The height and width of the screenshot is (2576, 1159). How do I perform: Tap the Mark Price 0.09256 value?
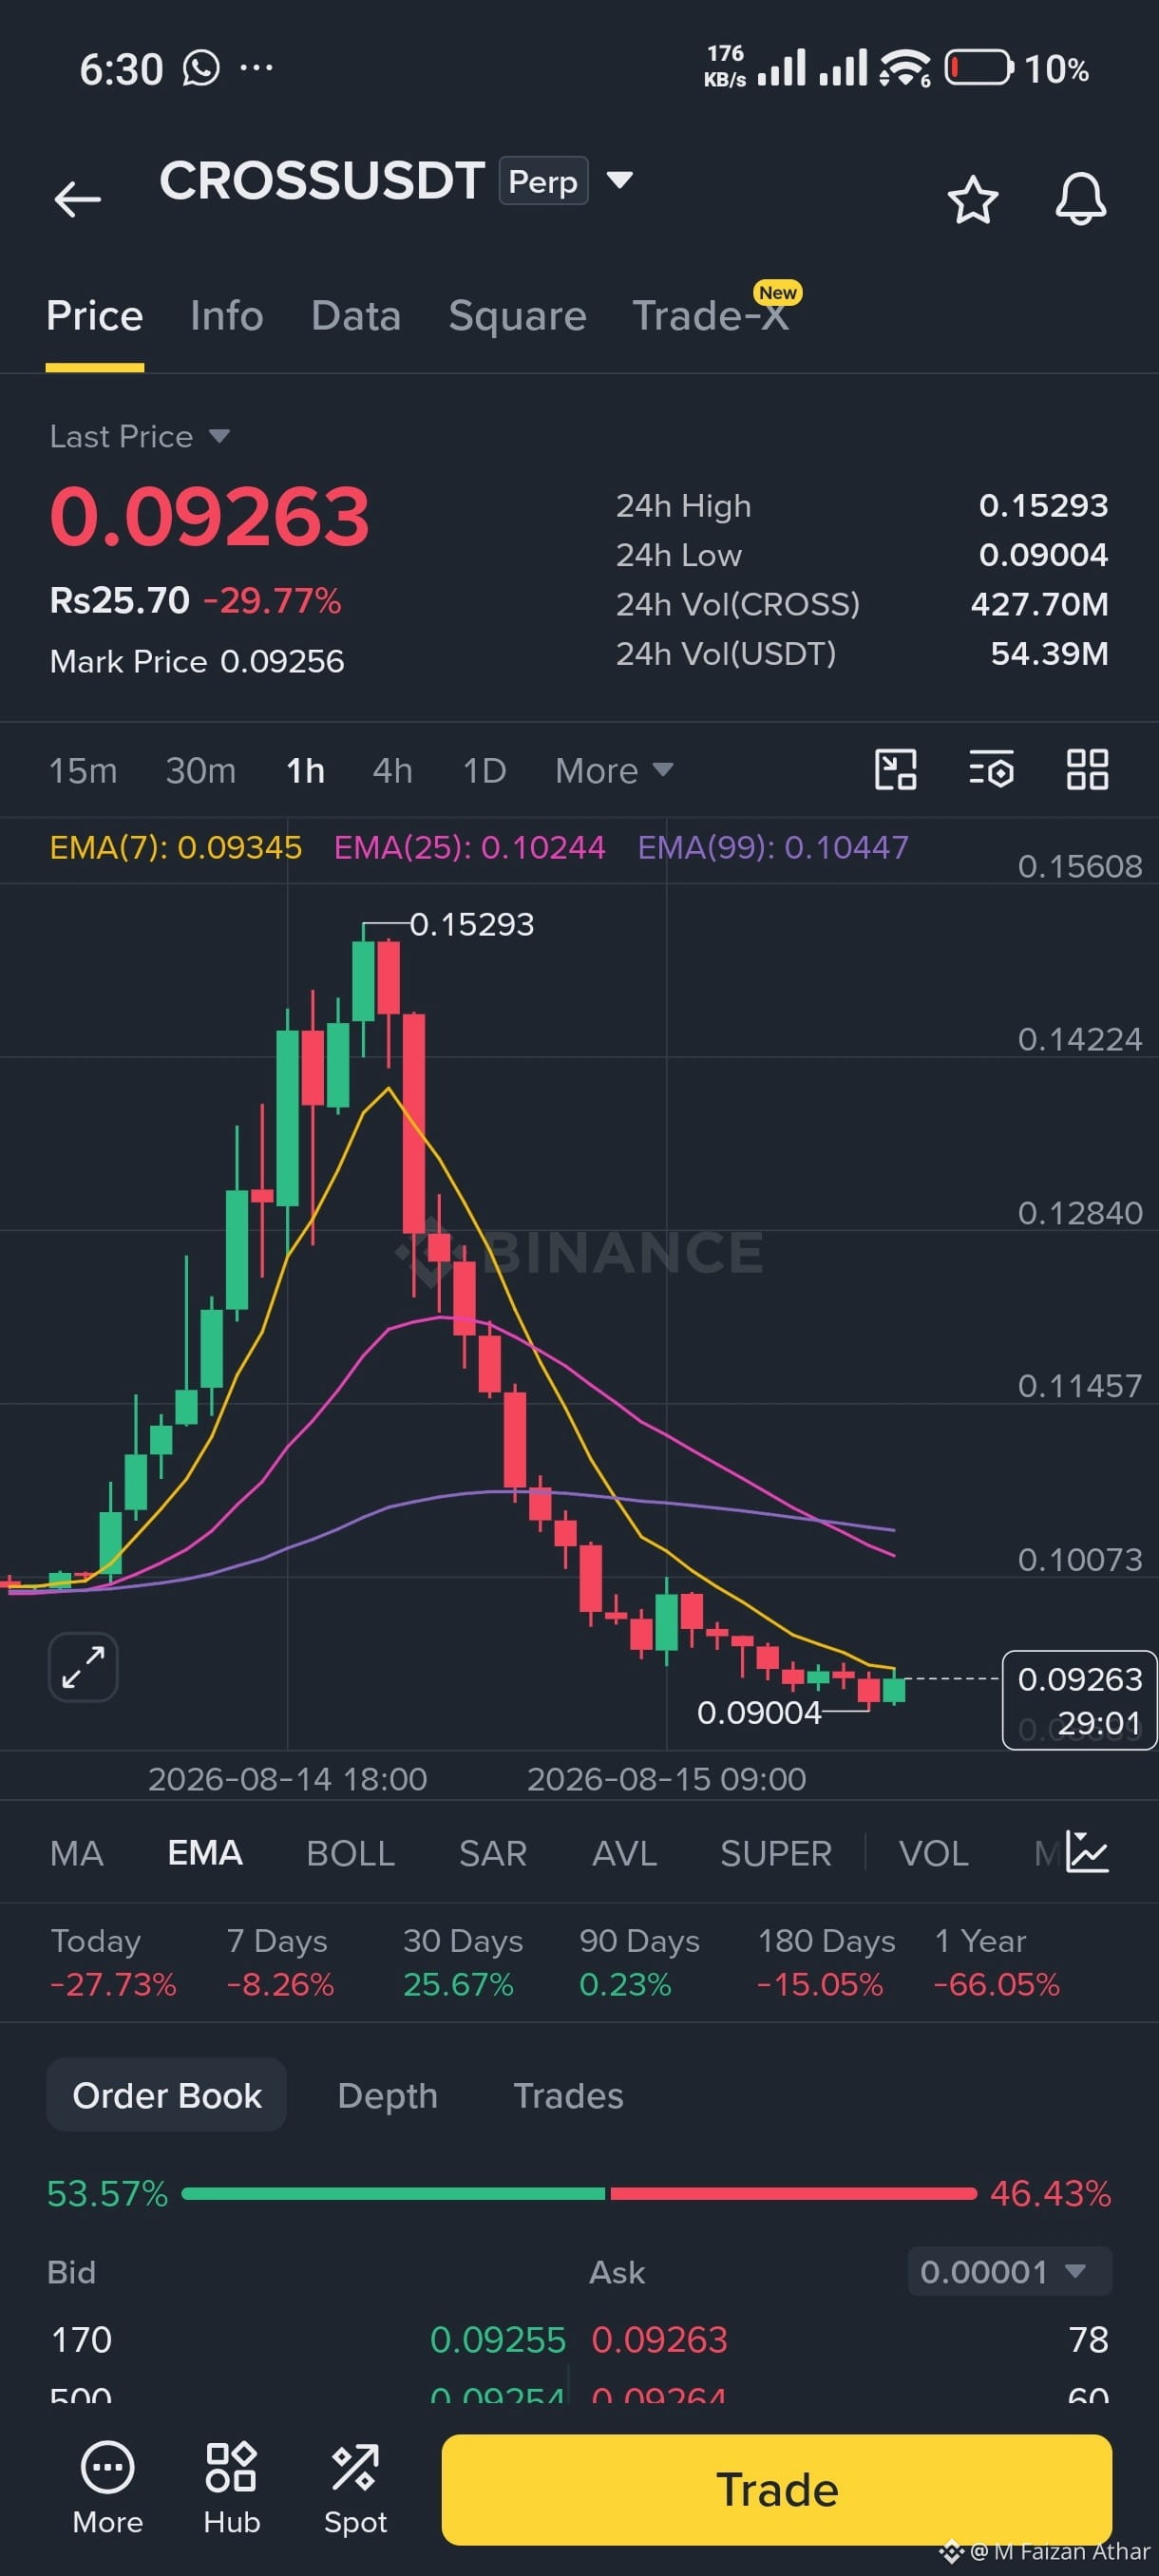click(281, 661)
